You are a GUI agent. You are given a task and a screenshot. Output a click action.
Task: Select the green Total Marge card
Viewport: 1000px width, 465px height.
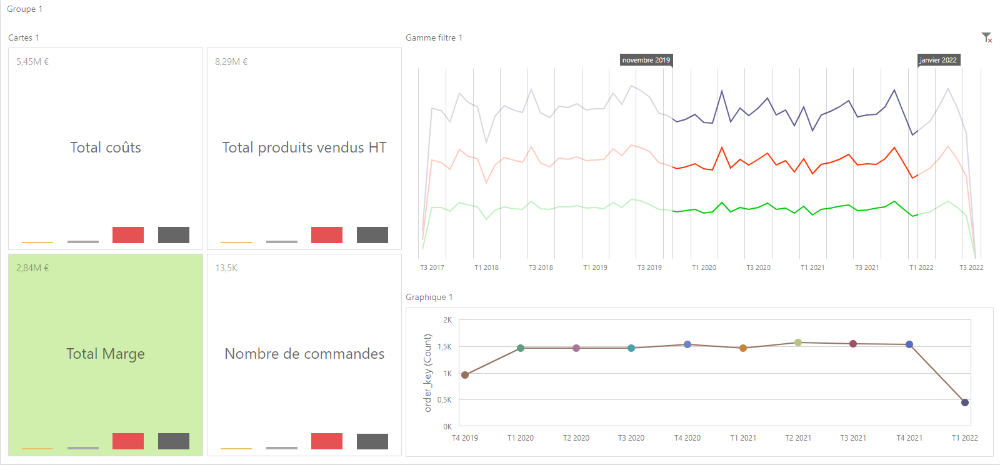click(106, 355)
